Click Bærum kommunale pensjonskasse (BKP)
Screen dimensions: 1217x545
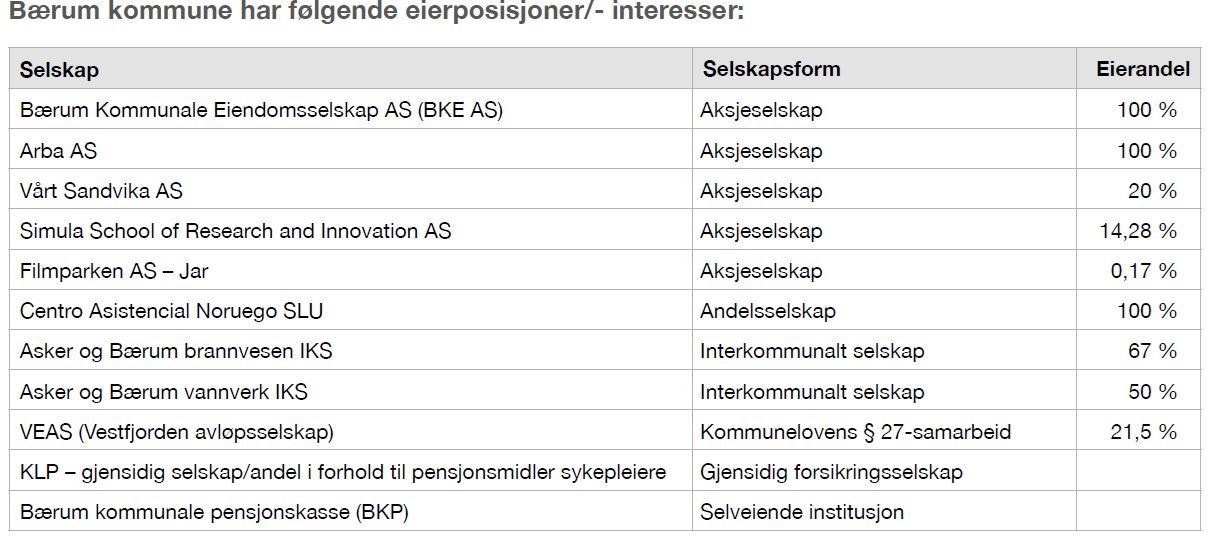point(214,512)
